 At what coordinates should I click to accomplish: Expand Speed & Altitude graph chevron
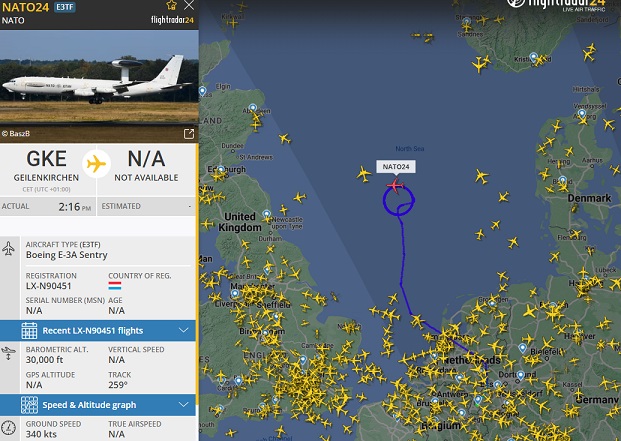tap(183, 405)
